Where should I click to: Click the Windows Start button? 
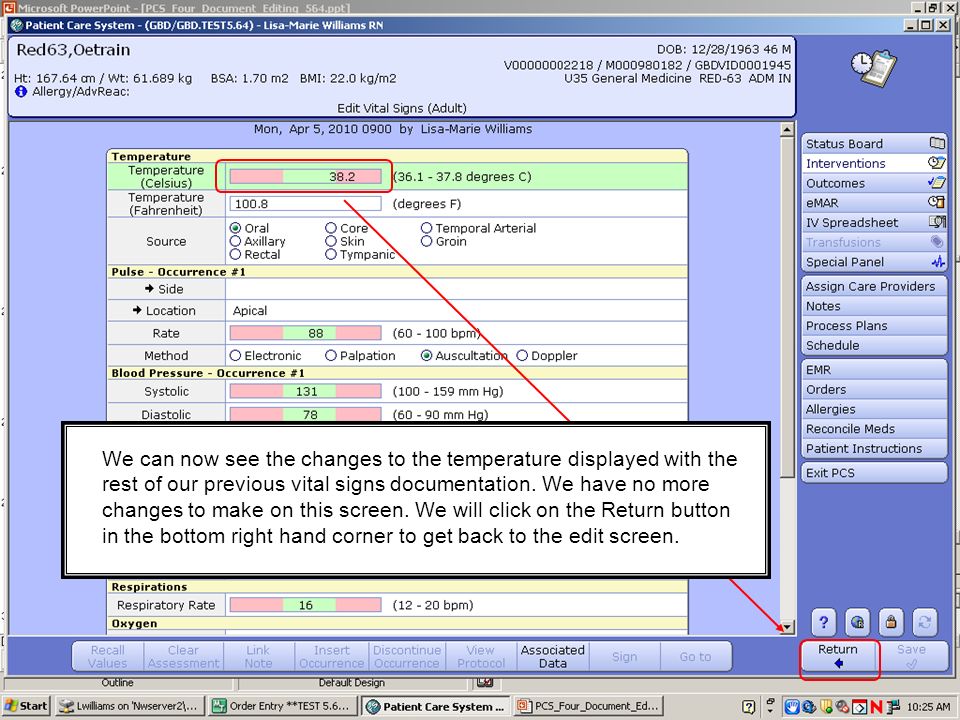[26, 706]
